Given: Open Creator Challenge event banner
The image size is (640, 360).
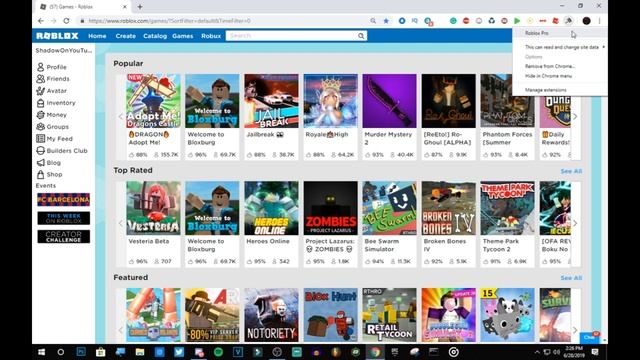Looking at the screenshot, I should tap(64, 237).
